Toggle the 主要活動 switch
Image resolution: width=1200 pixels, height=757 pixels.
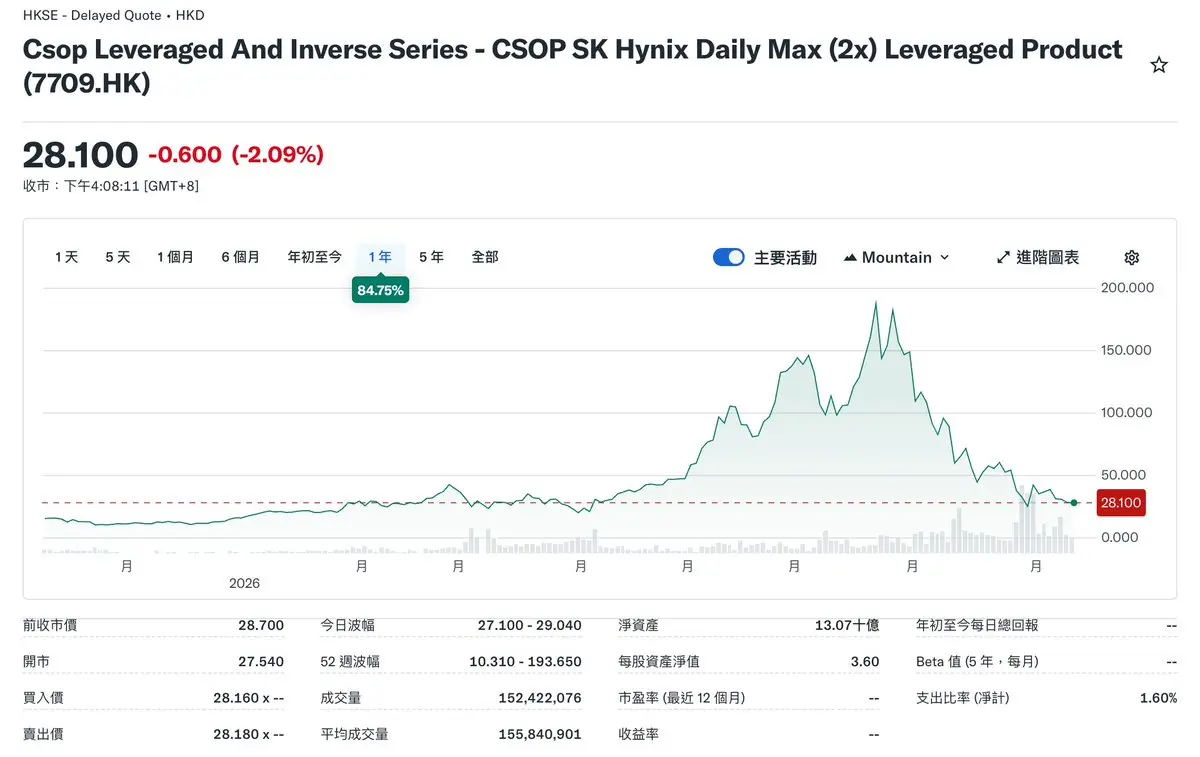pos(729,257)
